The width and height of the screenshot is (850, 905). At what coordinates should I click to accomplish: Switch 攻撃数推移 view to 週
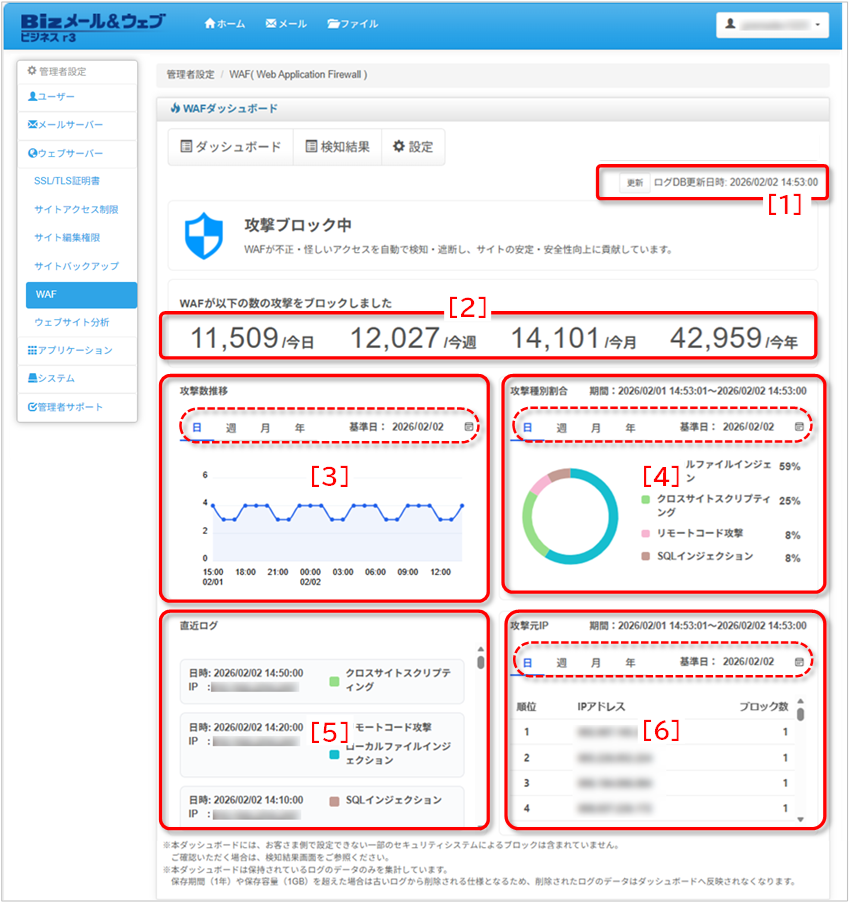(x=232, y=425)
